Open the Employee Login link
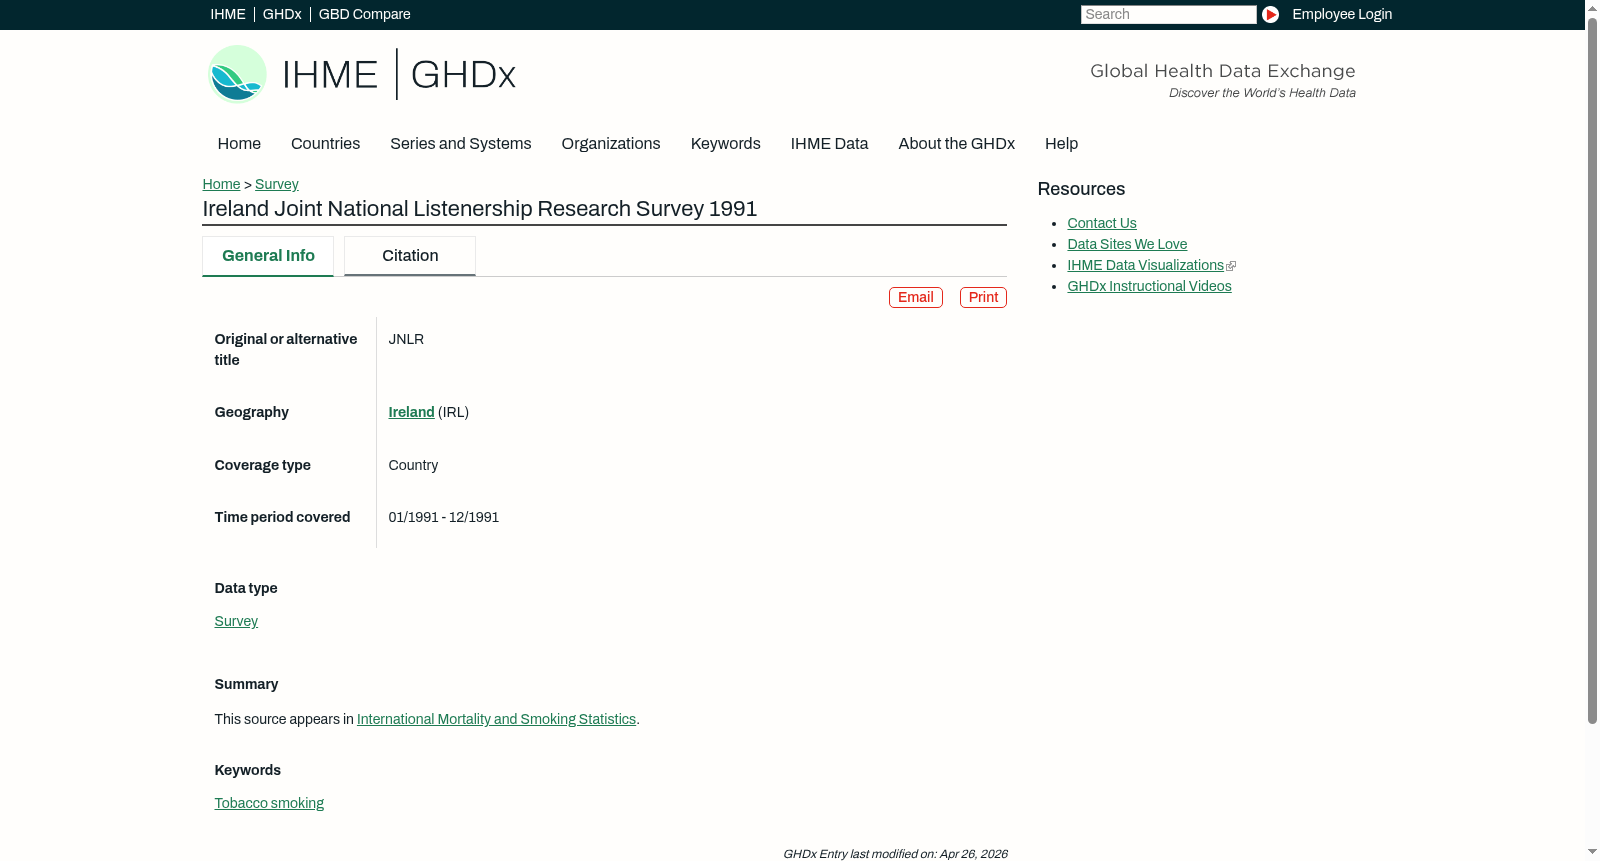 click(x=1342, y=14)
